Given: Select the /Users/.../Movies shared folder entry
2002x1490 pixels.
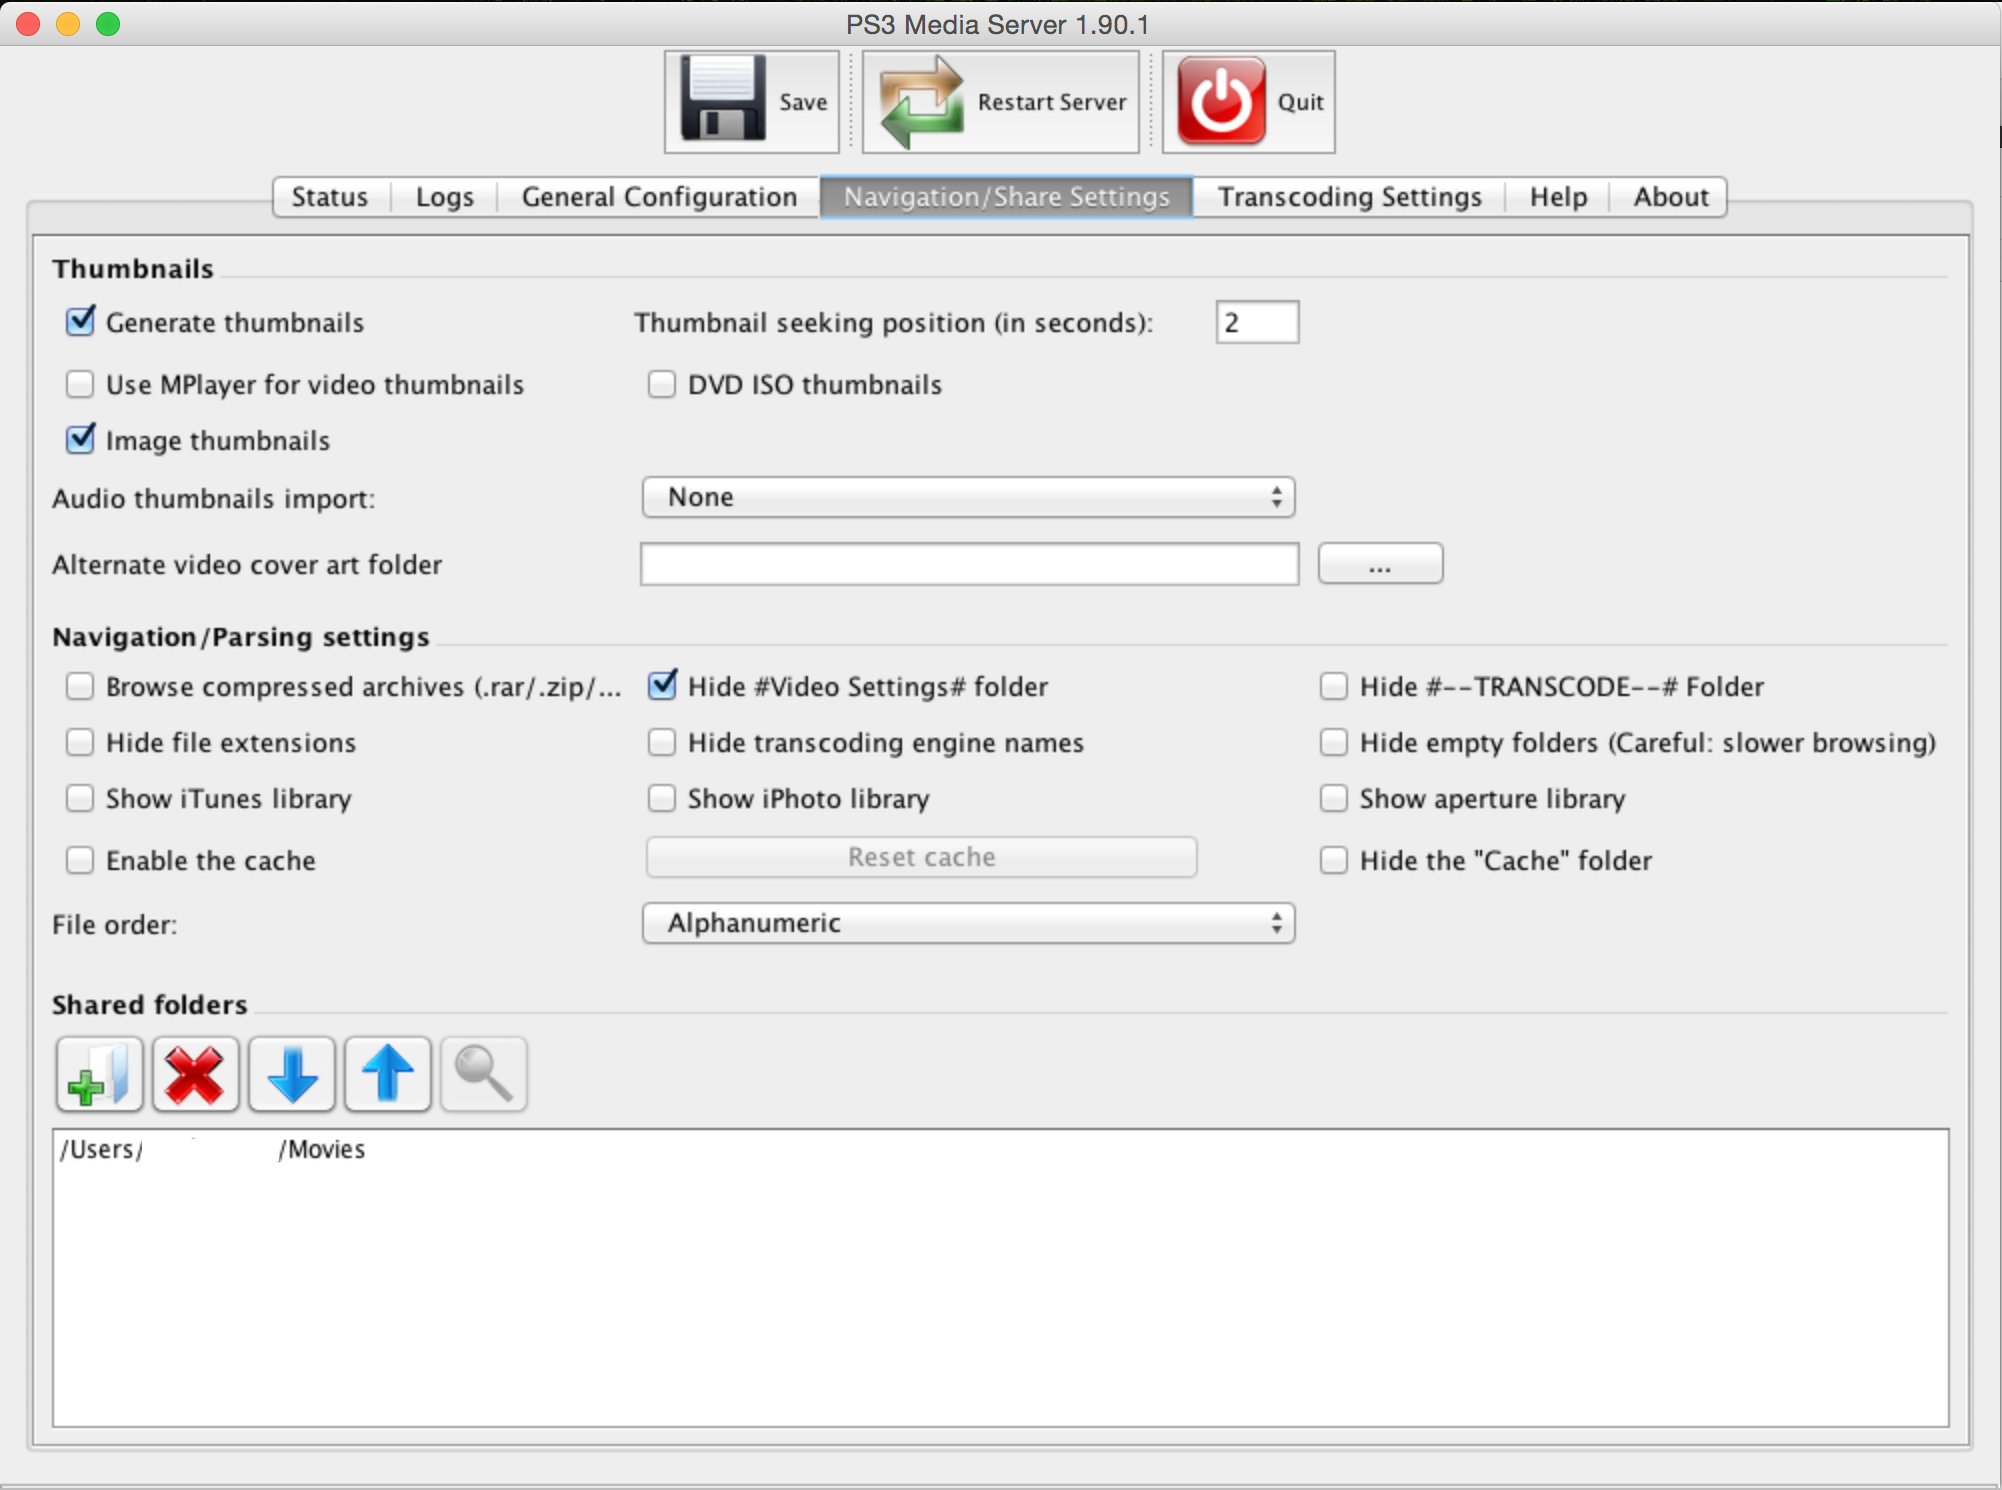Looking at the screenshot, I should pos(1000,1149).
